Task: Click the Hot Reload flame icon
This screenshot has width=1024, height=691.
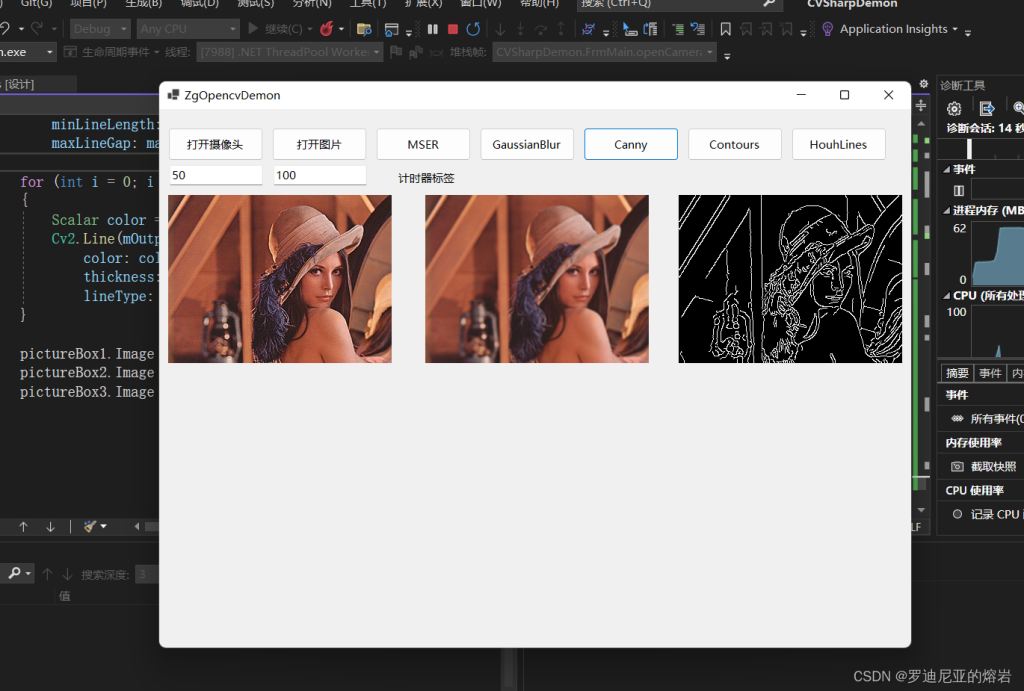Action: 327,29
